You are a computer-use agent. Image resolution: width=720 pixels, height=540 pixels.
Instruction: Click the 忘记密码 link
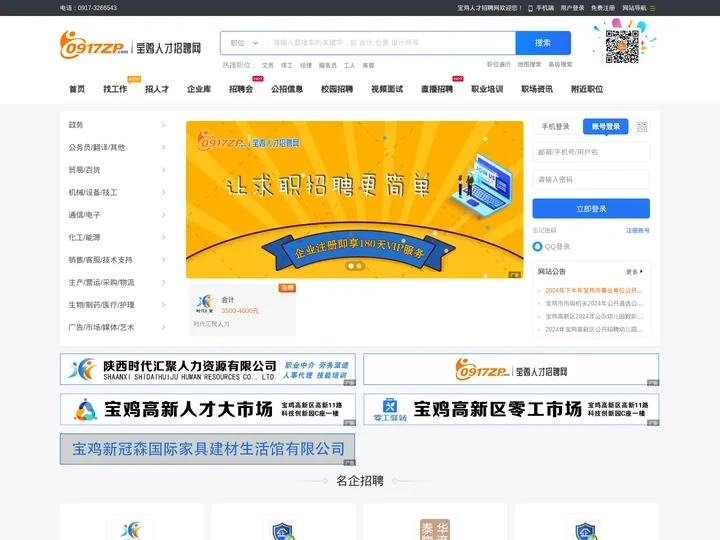pyautogui.click(x=545, y=231)
